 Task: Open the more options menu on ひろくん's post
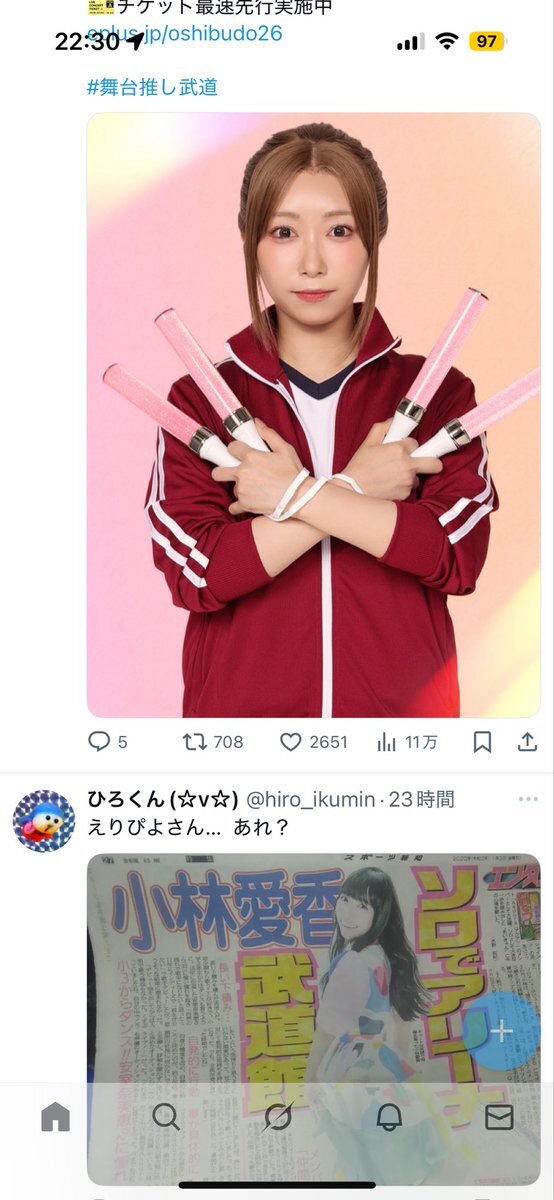[x=528, y=799]
